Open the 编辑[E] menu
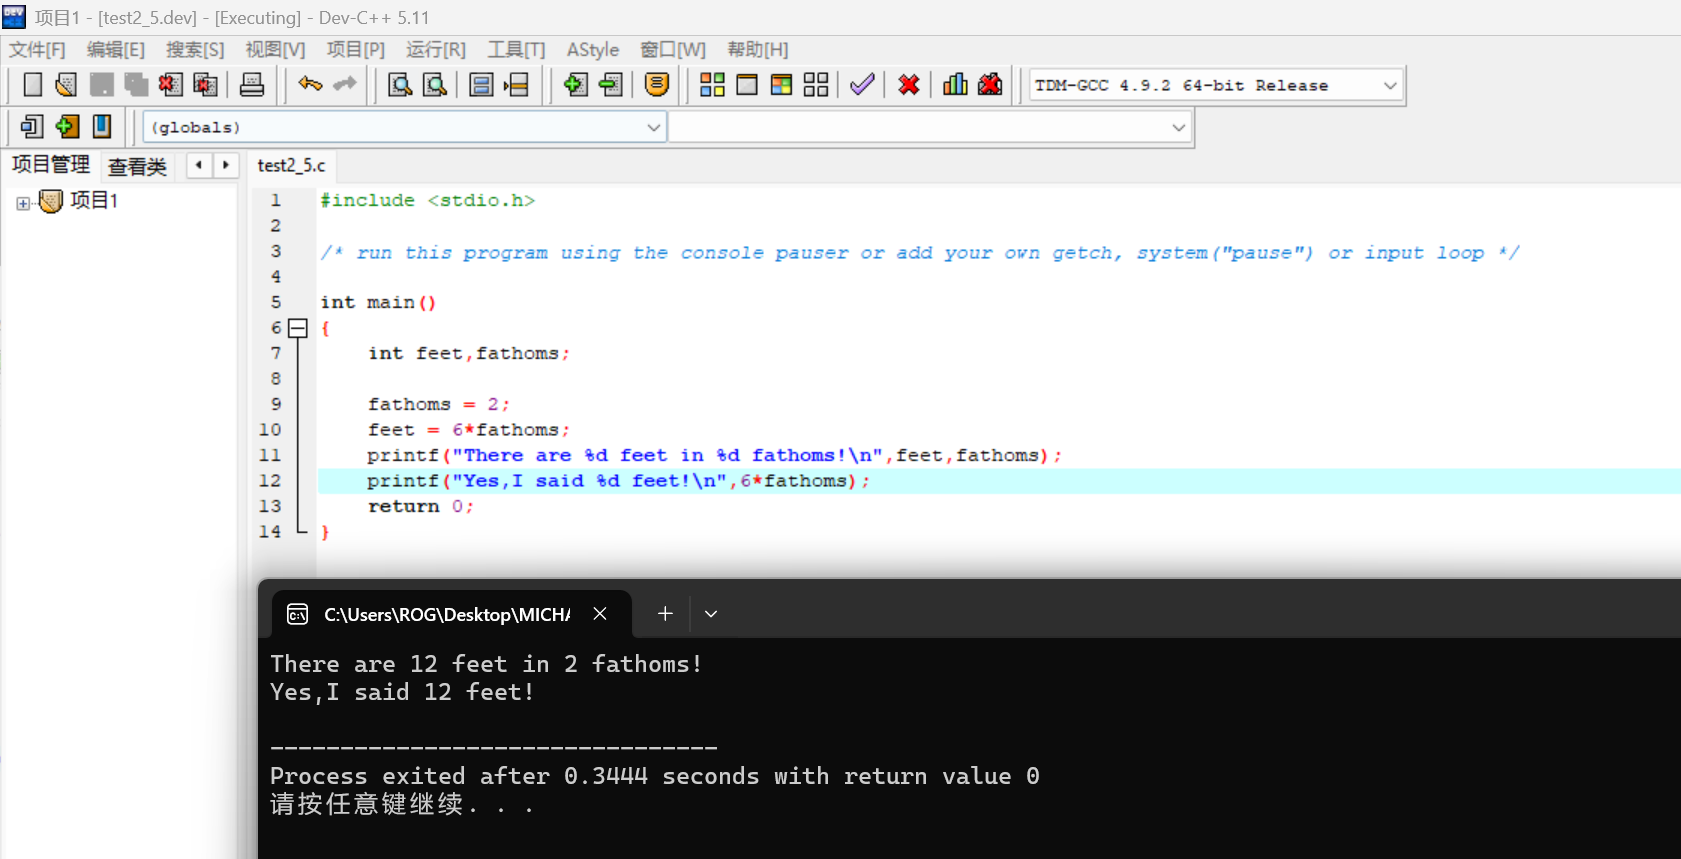 pos(116,50)
